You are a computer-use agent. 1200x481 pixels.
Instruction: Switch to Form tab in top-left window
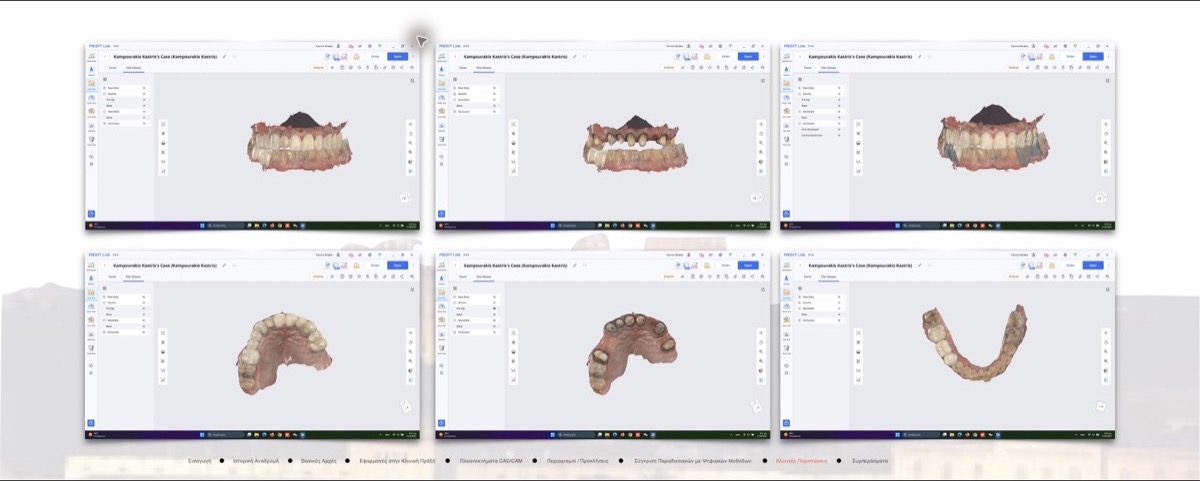[x=112, y=68]
